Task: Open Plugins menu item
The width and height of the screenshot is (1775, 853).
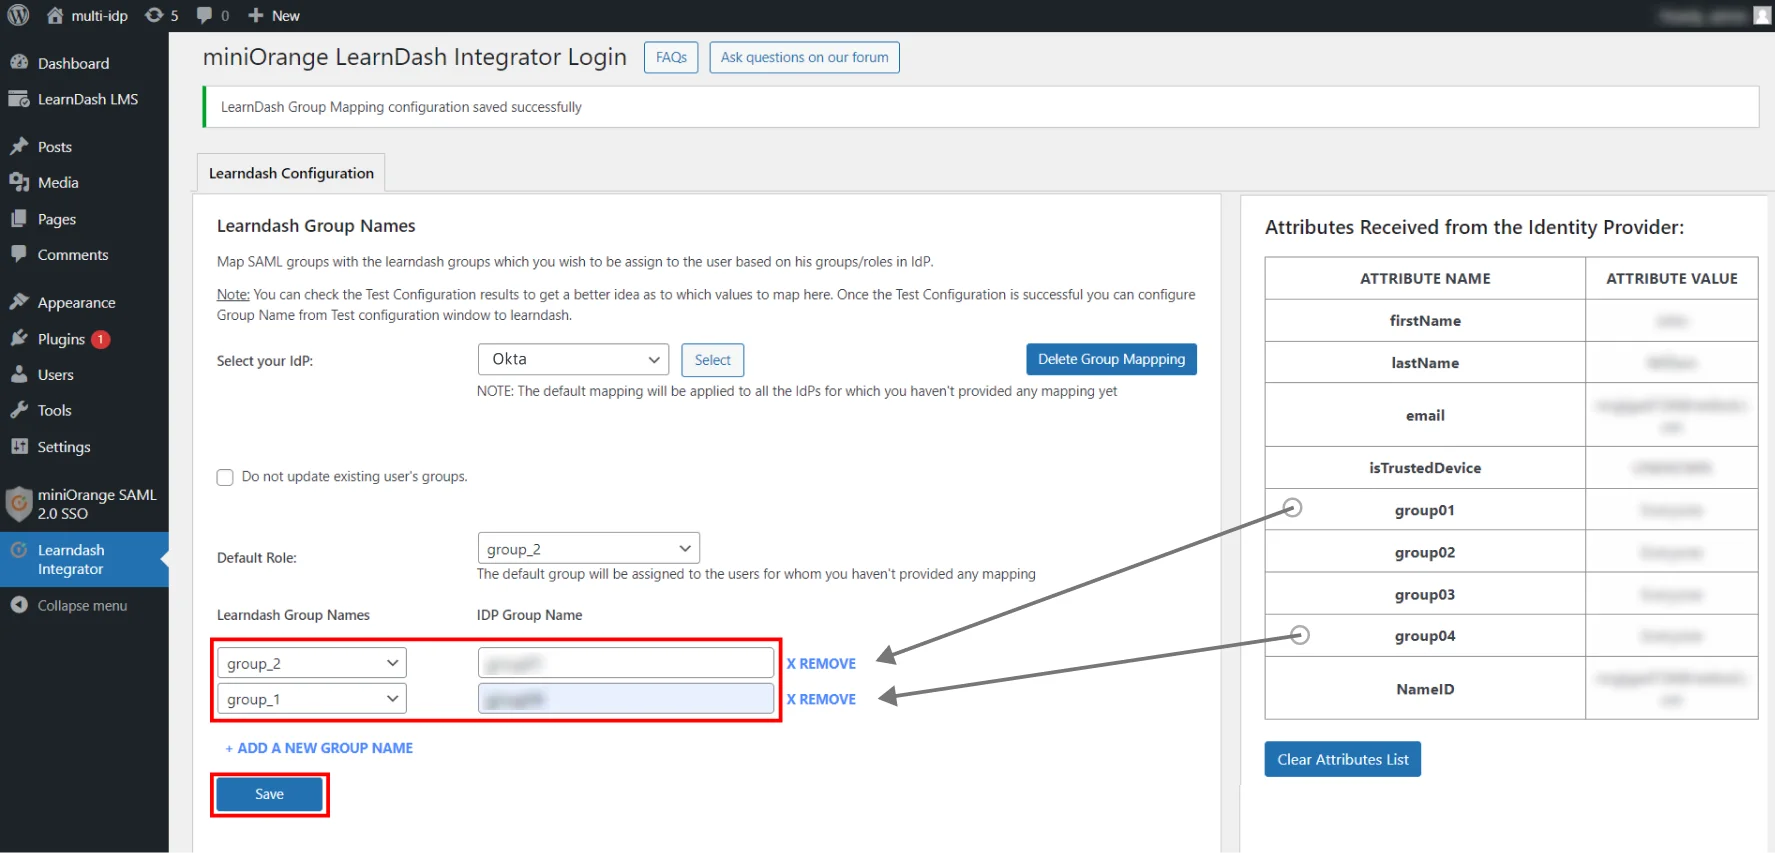Action: tap(61, 339)
